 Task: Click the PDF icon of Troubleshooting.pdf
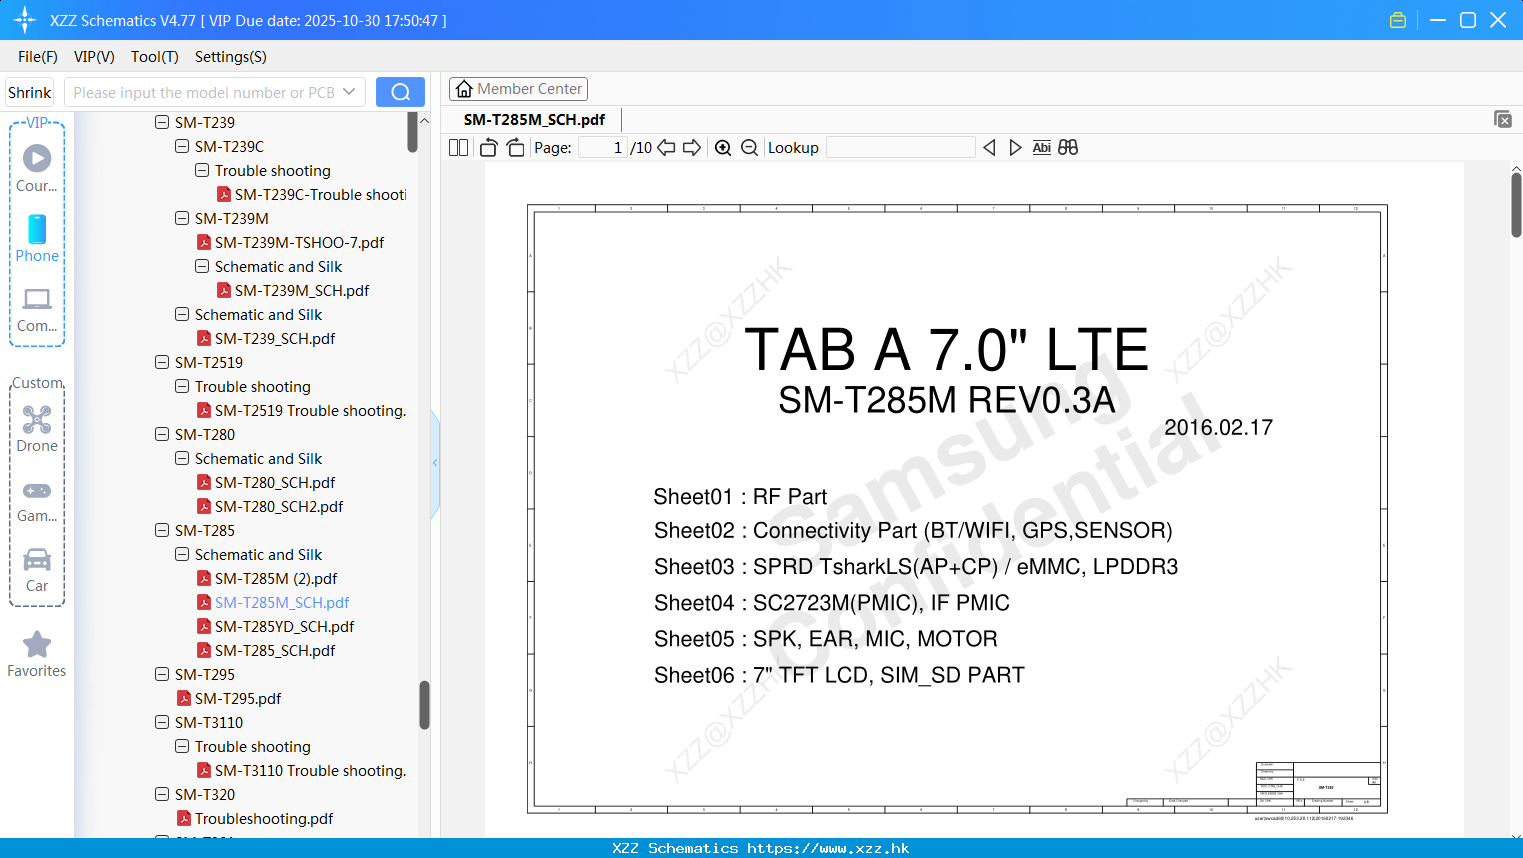184,818
